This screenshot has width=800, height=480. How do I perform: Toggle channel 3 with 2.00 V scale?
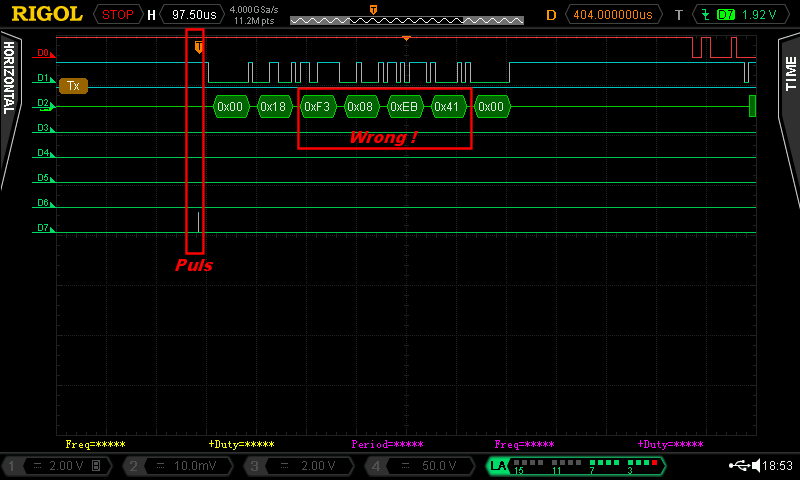coord(299,466)
